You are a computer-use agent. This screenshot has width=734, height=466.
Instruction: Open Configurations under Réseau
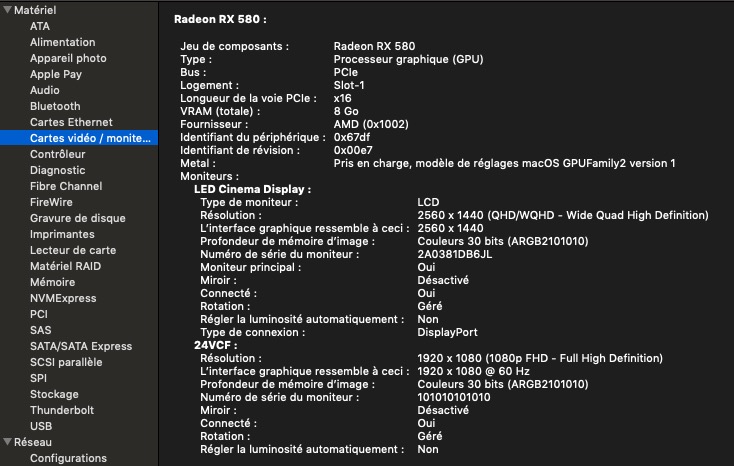[68, 458]
